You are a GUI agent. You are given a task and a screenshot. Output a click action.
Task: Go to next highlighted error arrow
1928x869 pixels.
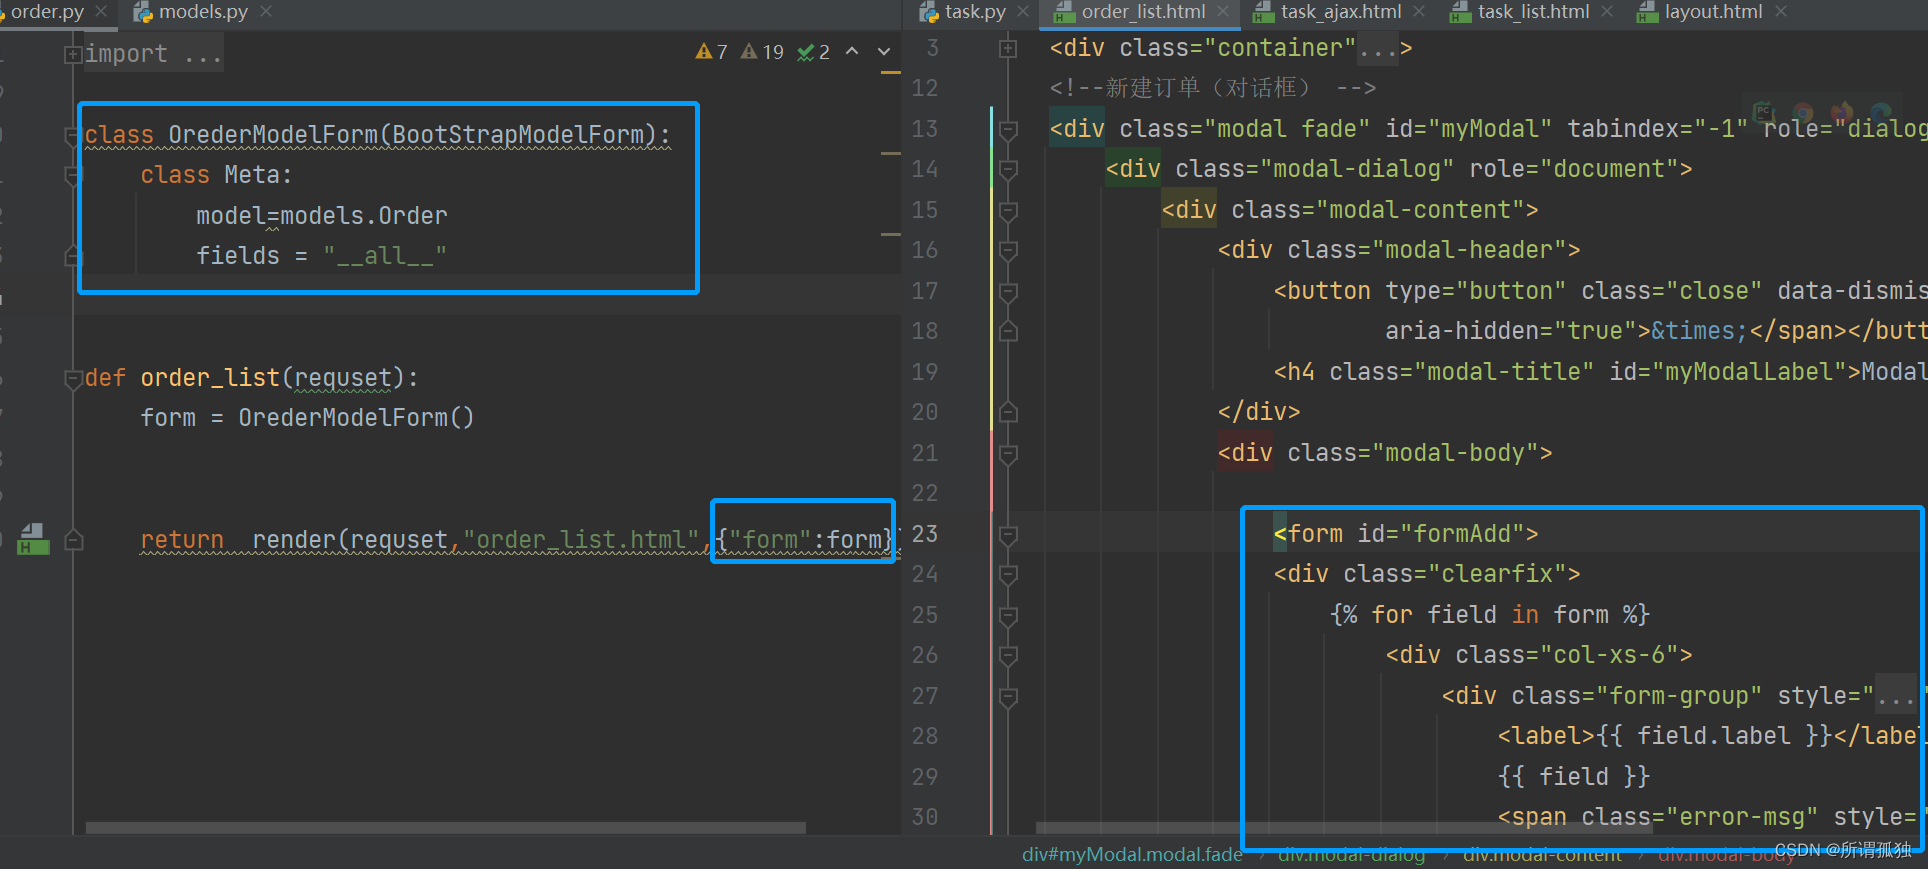884,51
